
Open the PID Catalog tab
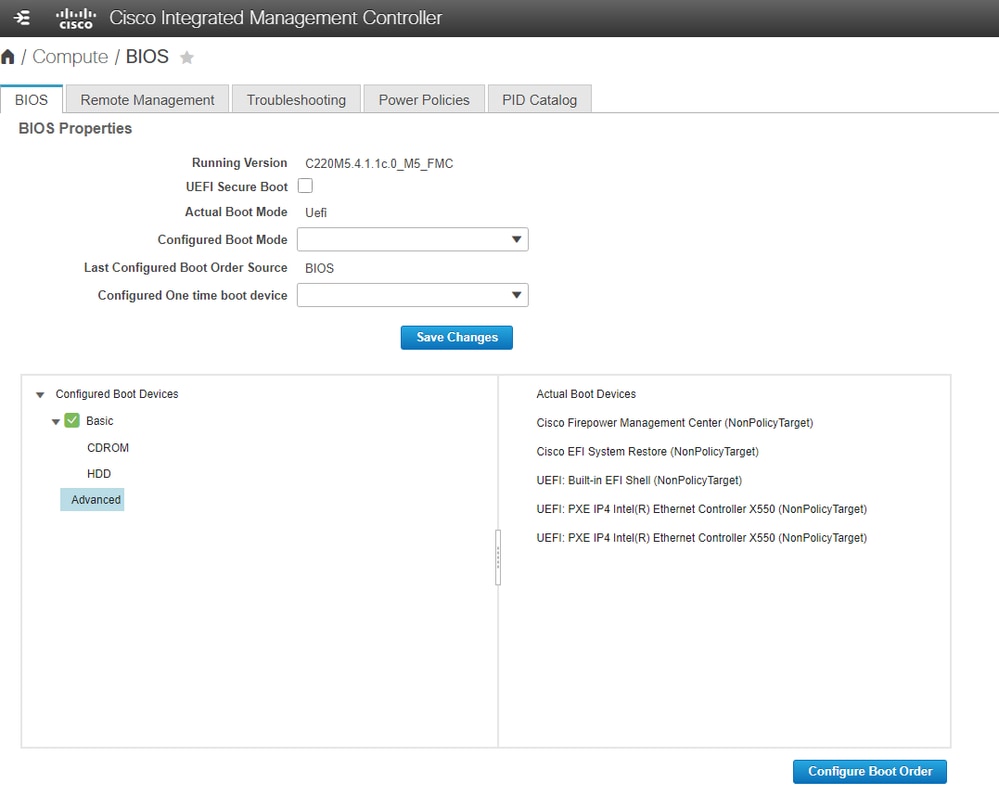[x=539, y=100]
